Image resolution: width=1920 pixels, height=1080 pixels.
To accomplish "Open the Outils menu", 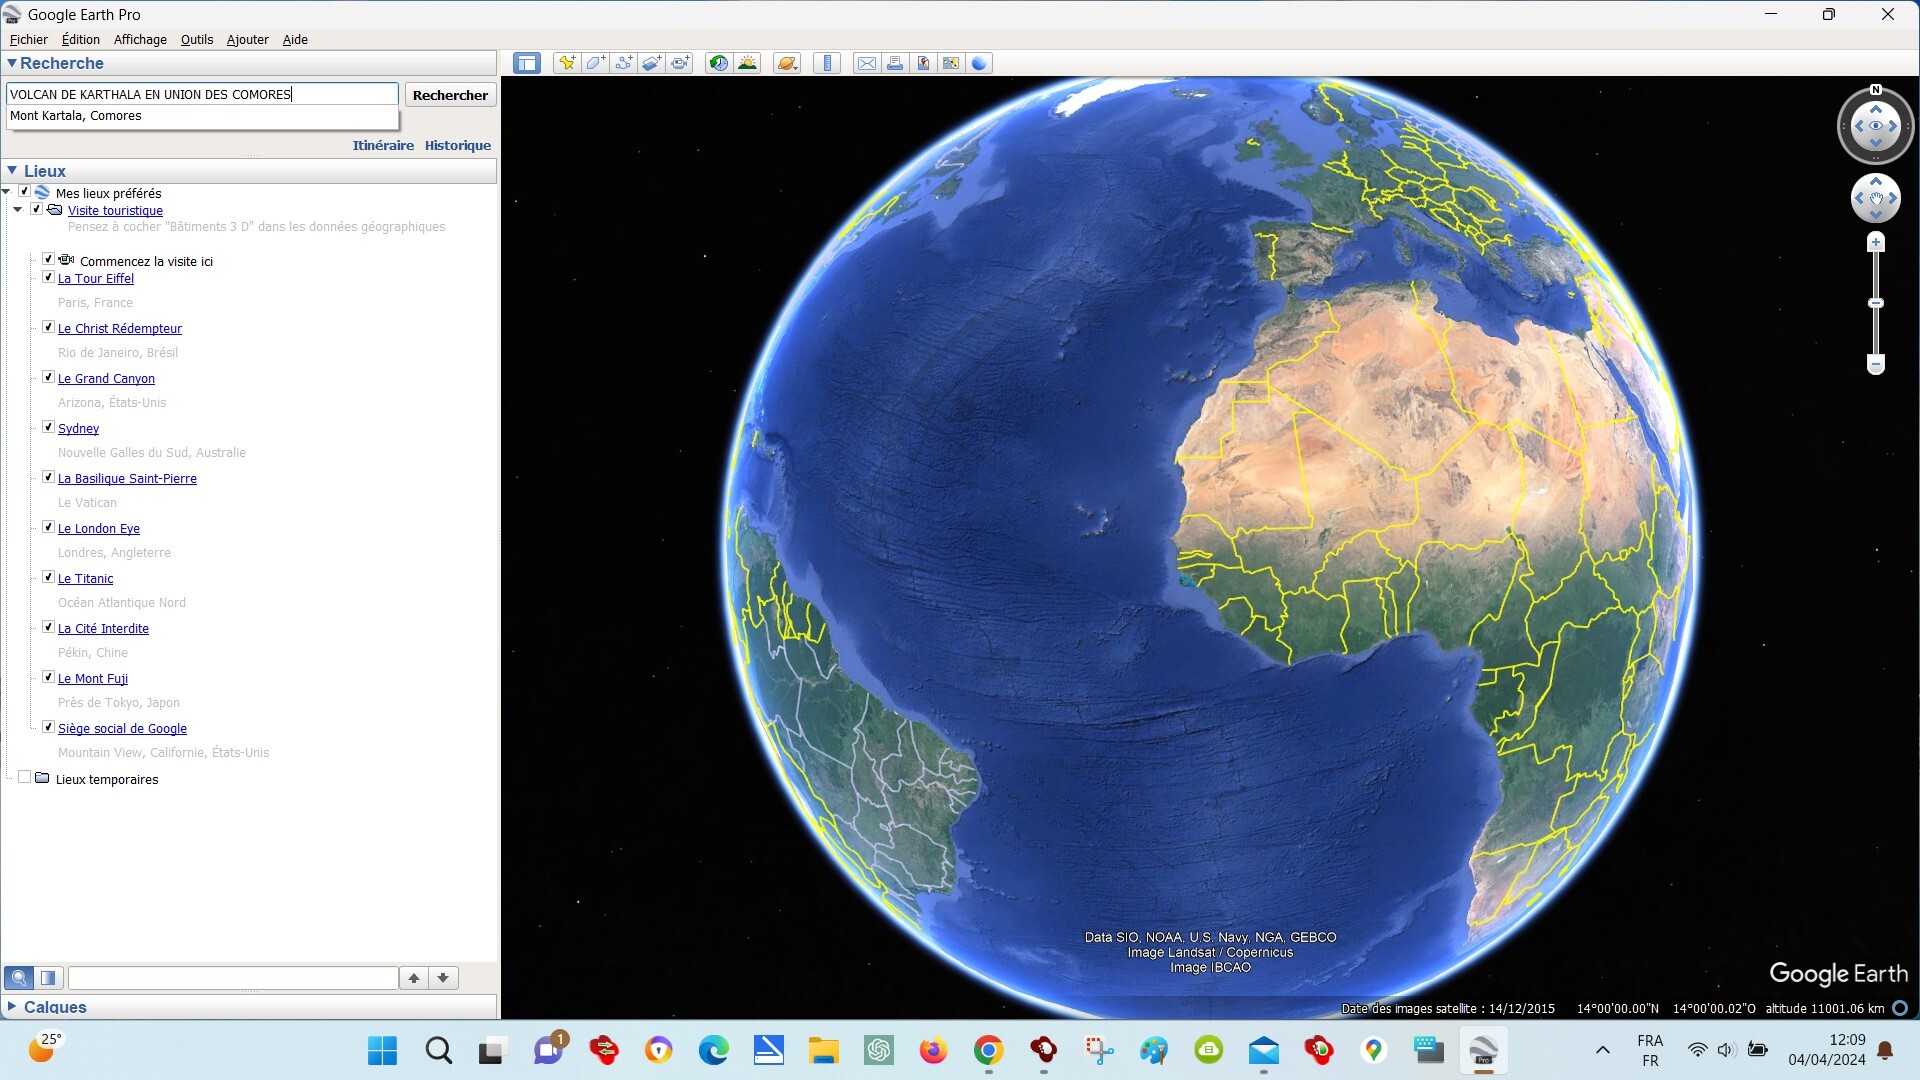I will pos(197,39).
